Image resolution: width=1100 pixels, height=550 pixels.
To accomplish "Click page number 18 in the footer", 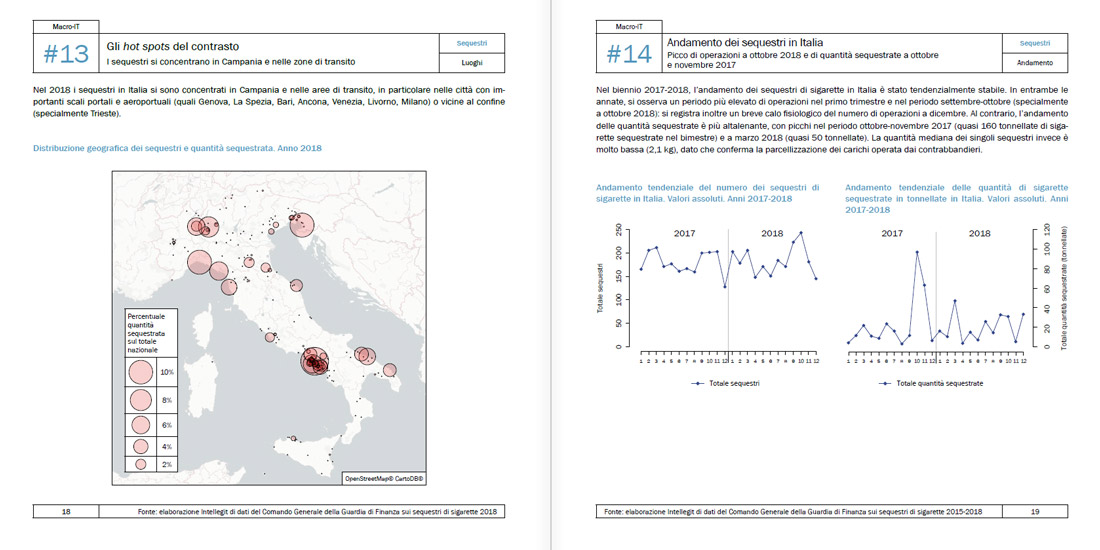I will tap(66, 512).
